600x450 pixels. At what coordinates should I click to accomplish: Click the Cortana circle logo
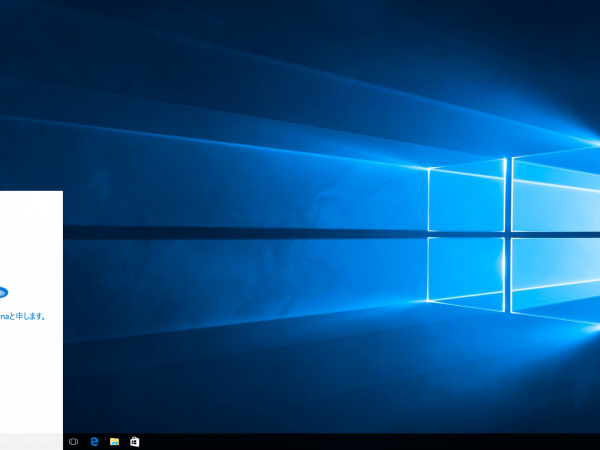(x=3, y=292)
